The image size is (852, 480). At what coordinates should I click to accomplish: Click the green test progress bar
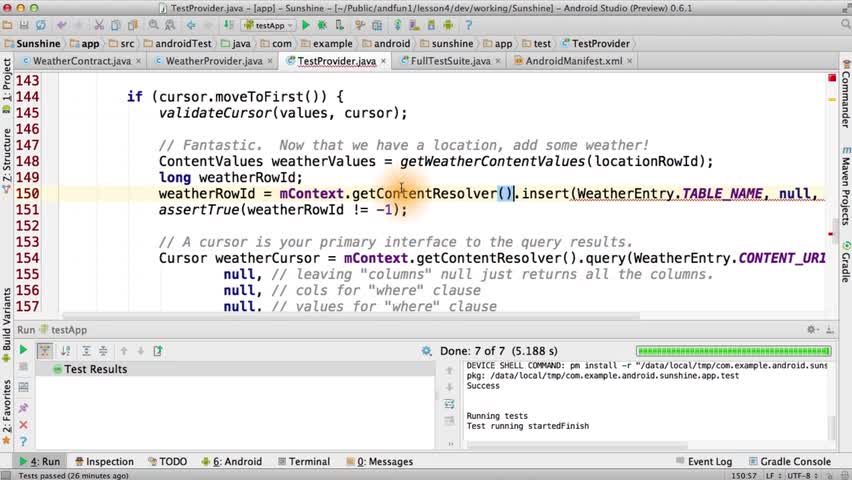[734, 351]
